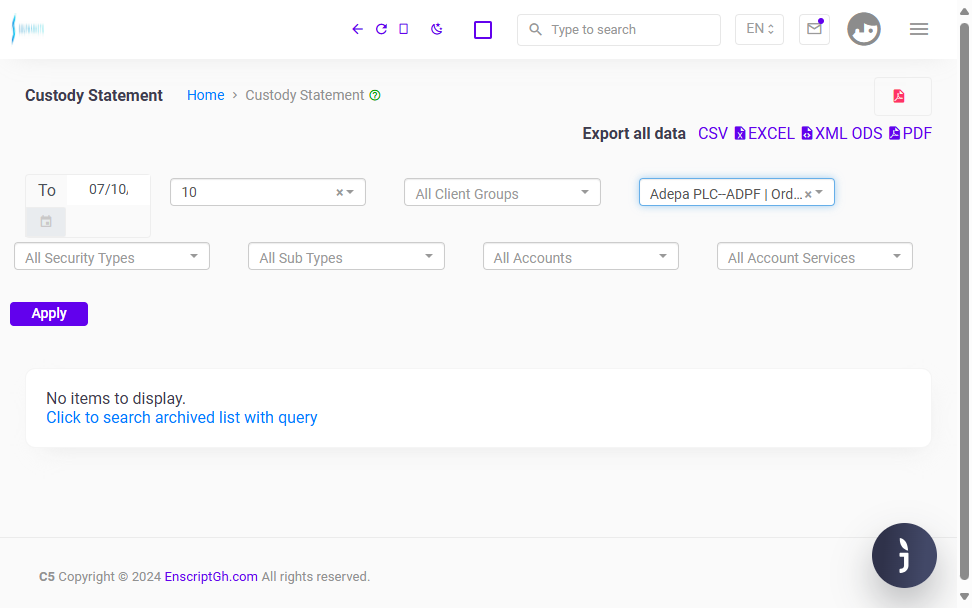Open All Sub Types dropdown
Image resolution: width=972 pixels, height=608 pixels.
[346, 257]
